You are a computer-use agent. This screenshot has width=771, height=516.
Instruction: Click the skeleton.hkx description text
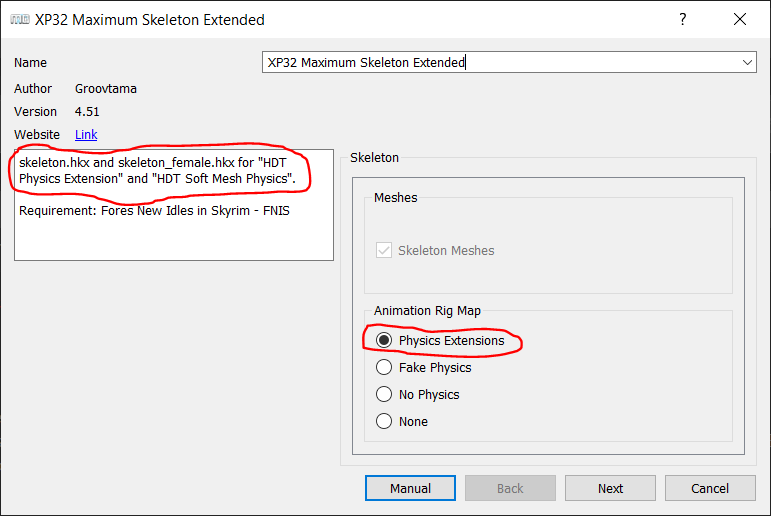click(157, 170)
